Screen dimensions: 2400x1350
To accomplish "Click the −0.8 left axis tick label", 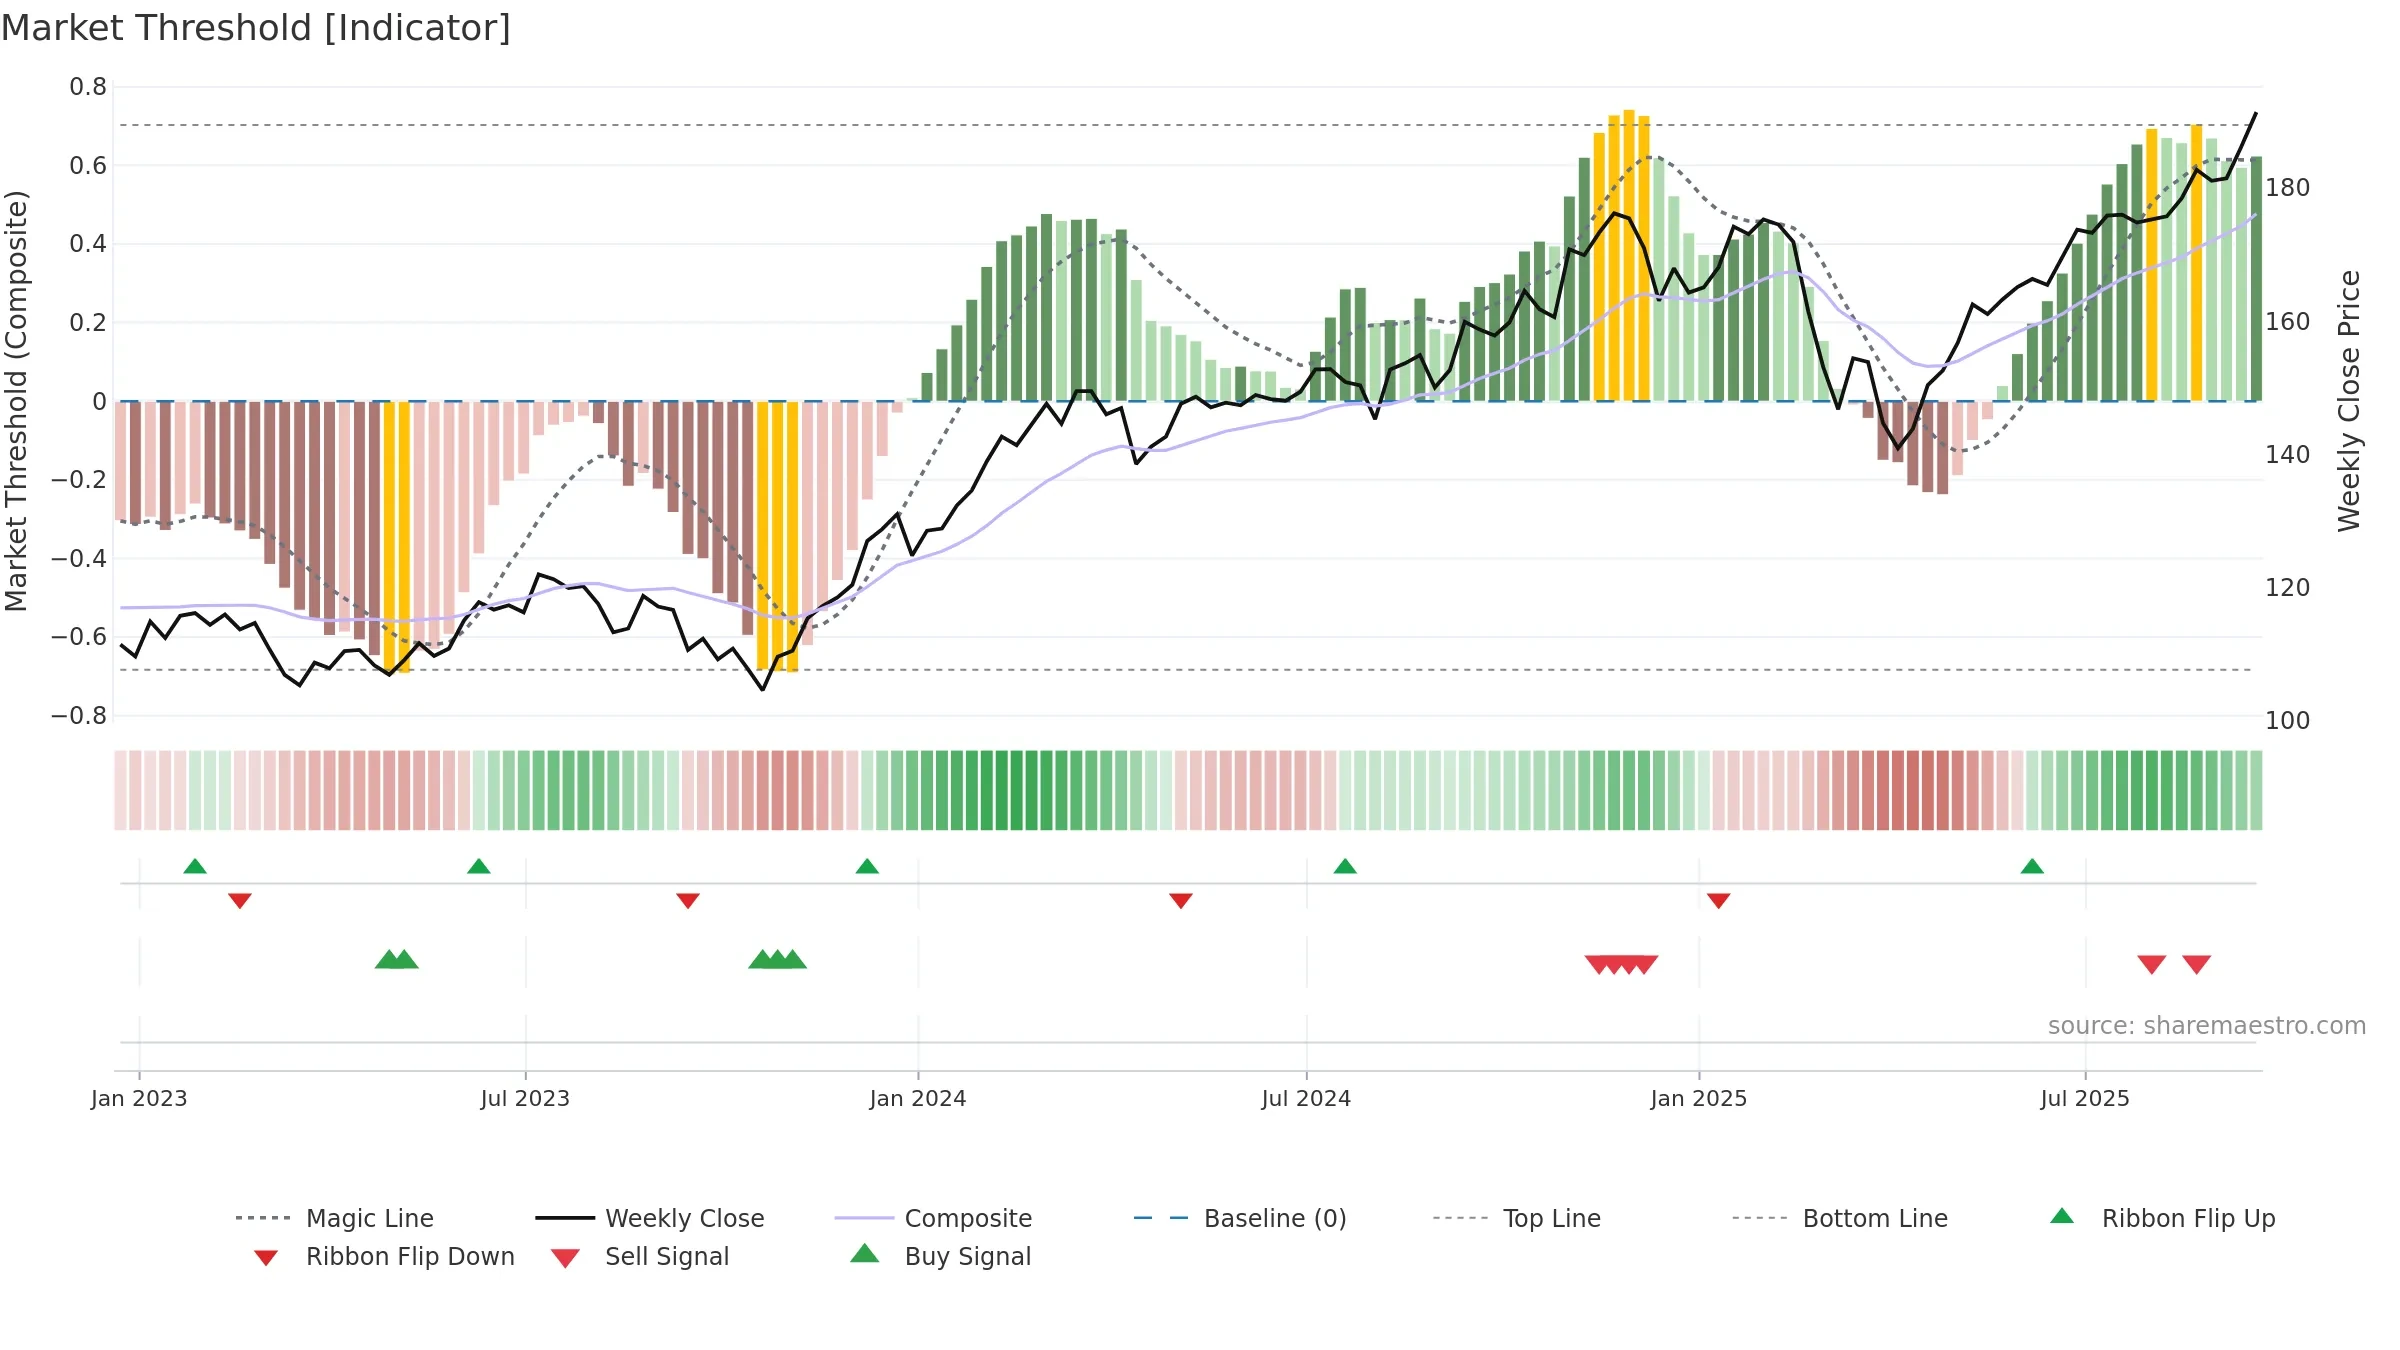I will pyautogui.click(x=79, y=715).
